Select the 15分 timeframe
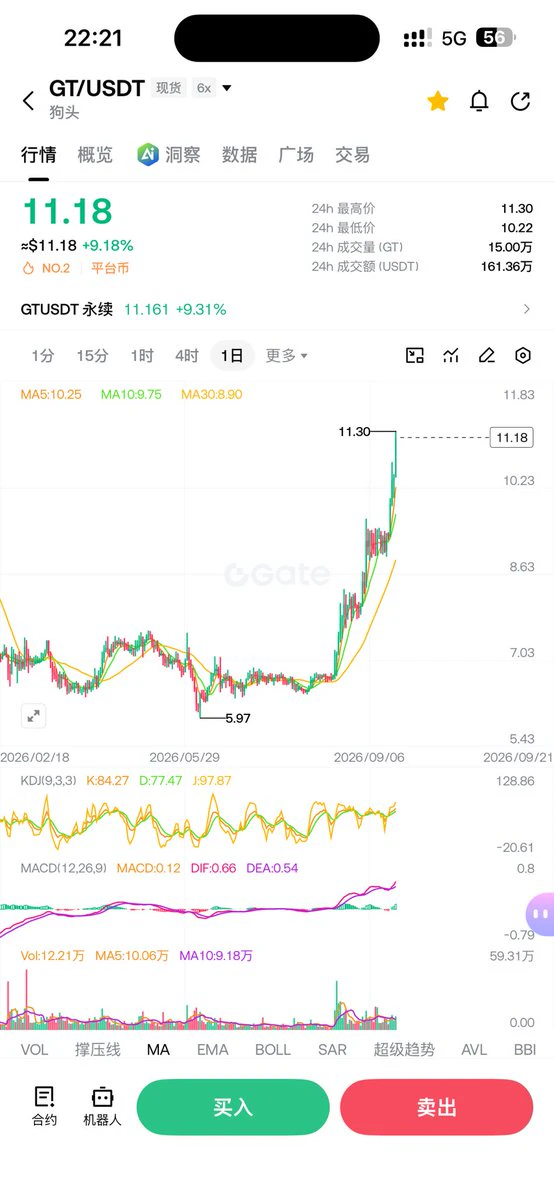Screen dimensions: 554x1200 tap(92, 355)
